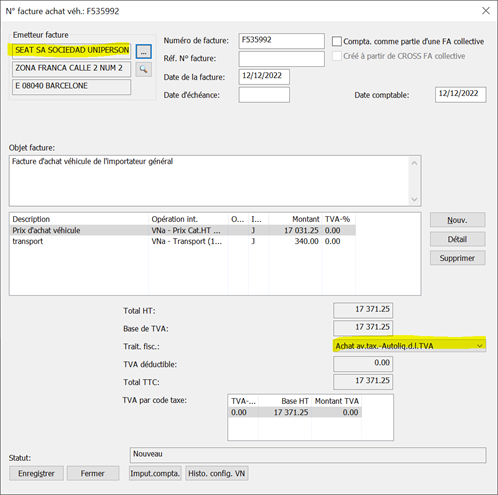Viewport: 498px width, 495px height.
Task: Select the Prix d'achat véhicule row
Action: tap(182, 230)
